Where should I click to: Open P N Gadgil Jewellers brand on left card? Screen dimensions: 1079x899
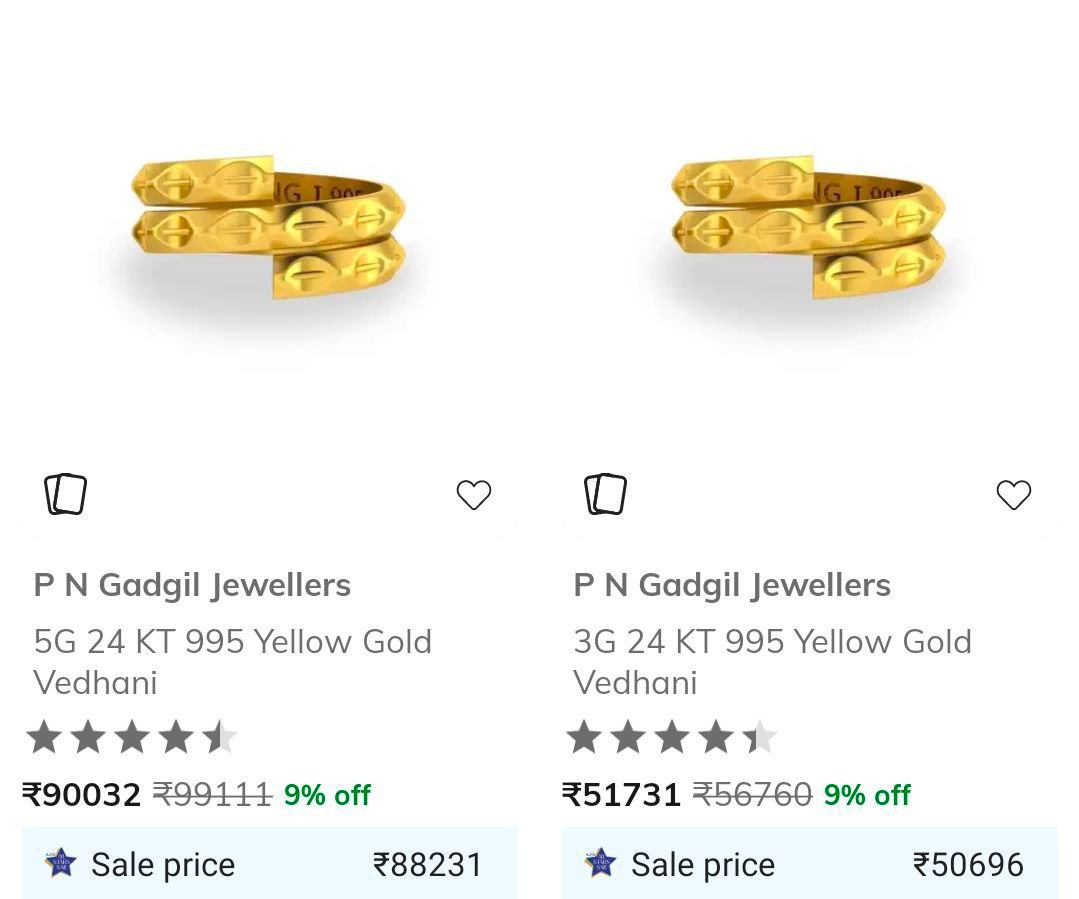[192, 585]
